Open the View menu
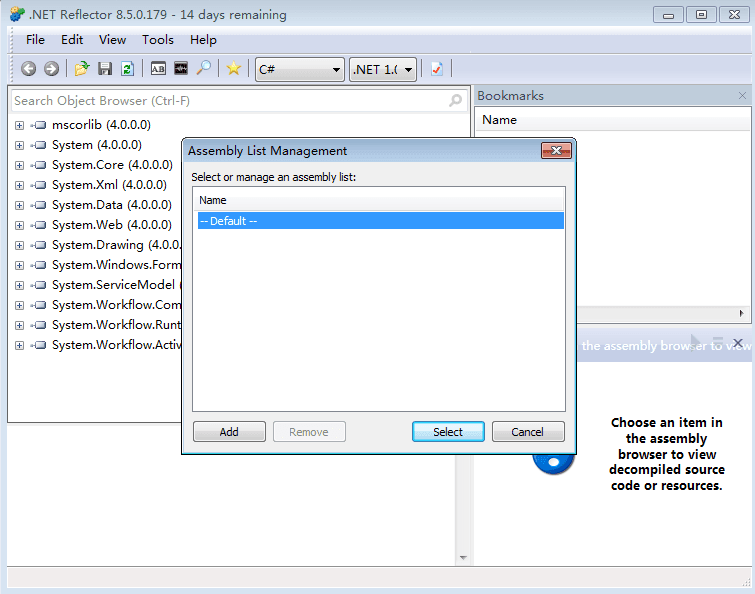Viewport: 755px width, 594px height. click(x=112, y=39)
